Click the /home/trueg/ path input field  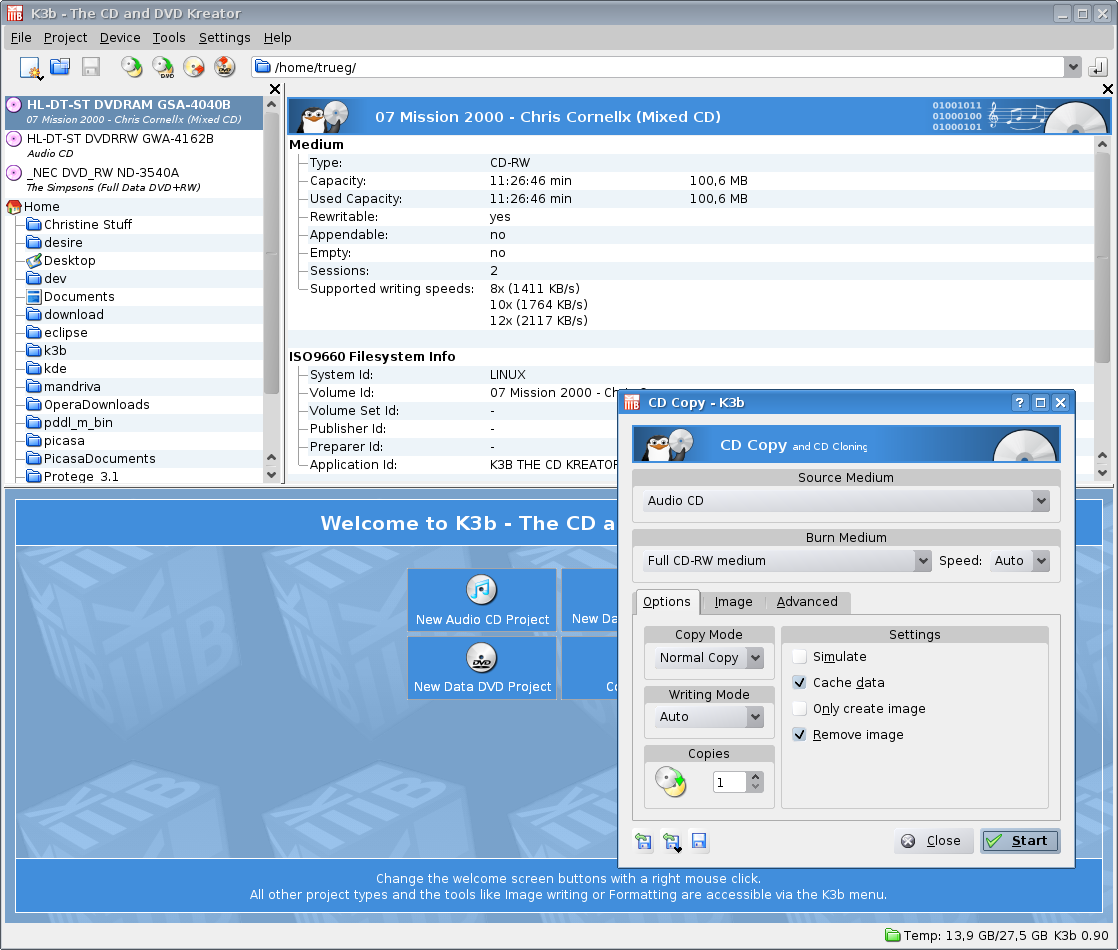(657, 68)
